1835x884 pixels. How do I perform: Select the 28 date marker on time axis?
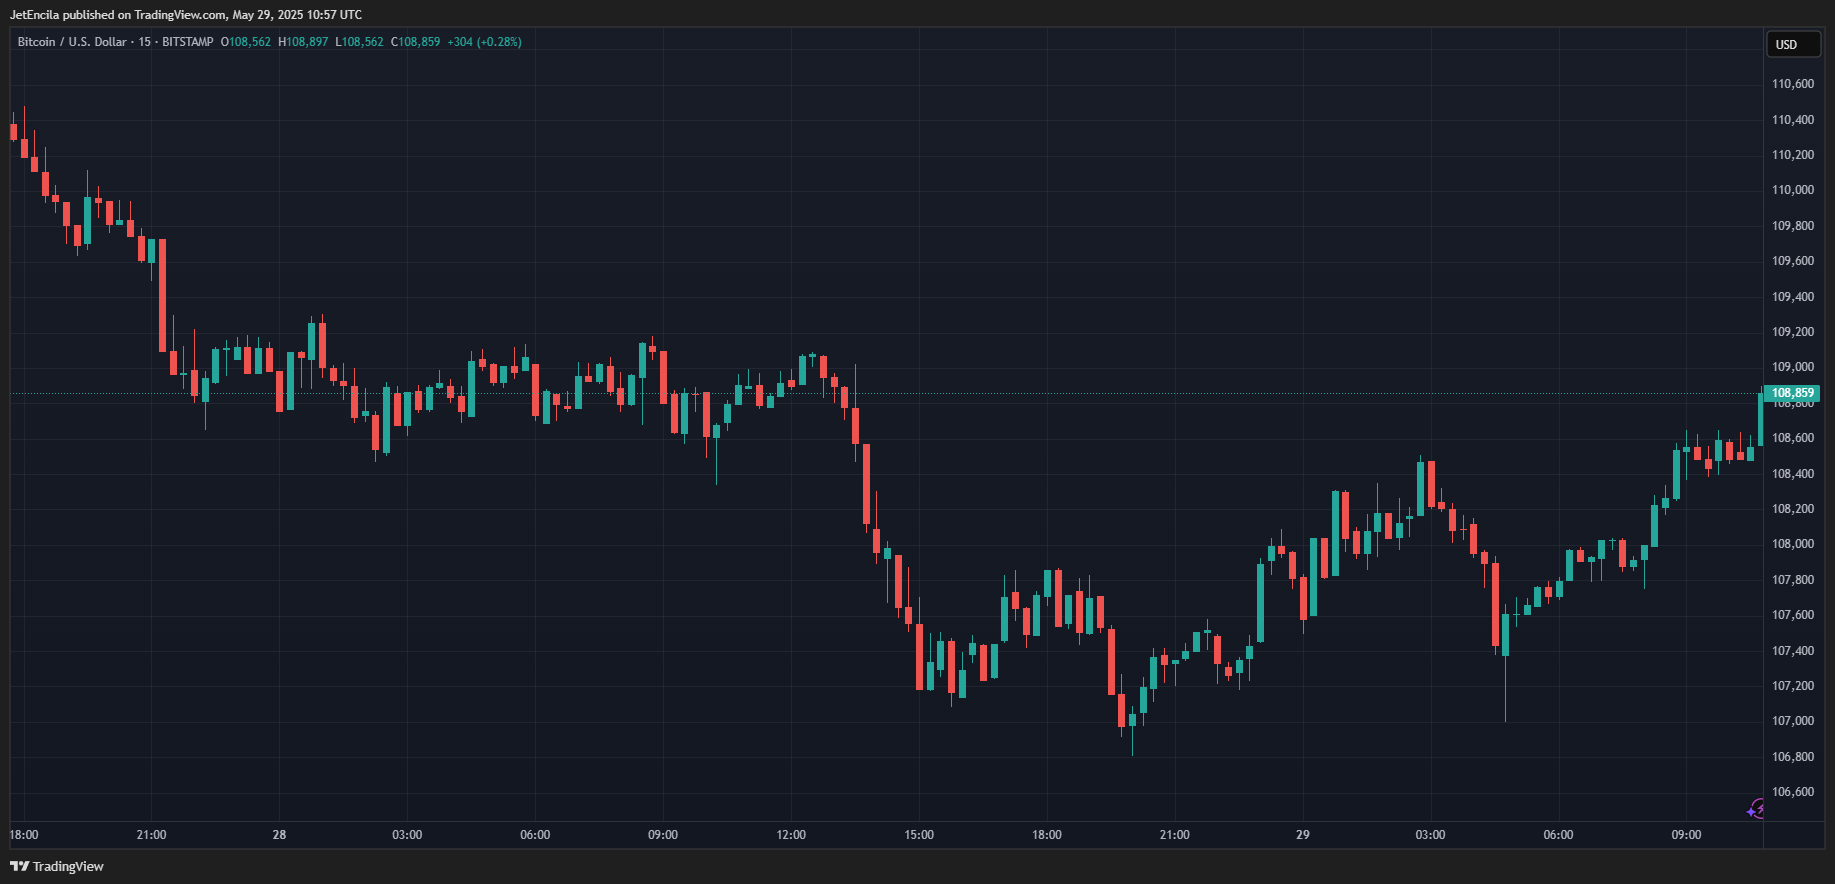coord(279,835)
